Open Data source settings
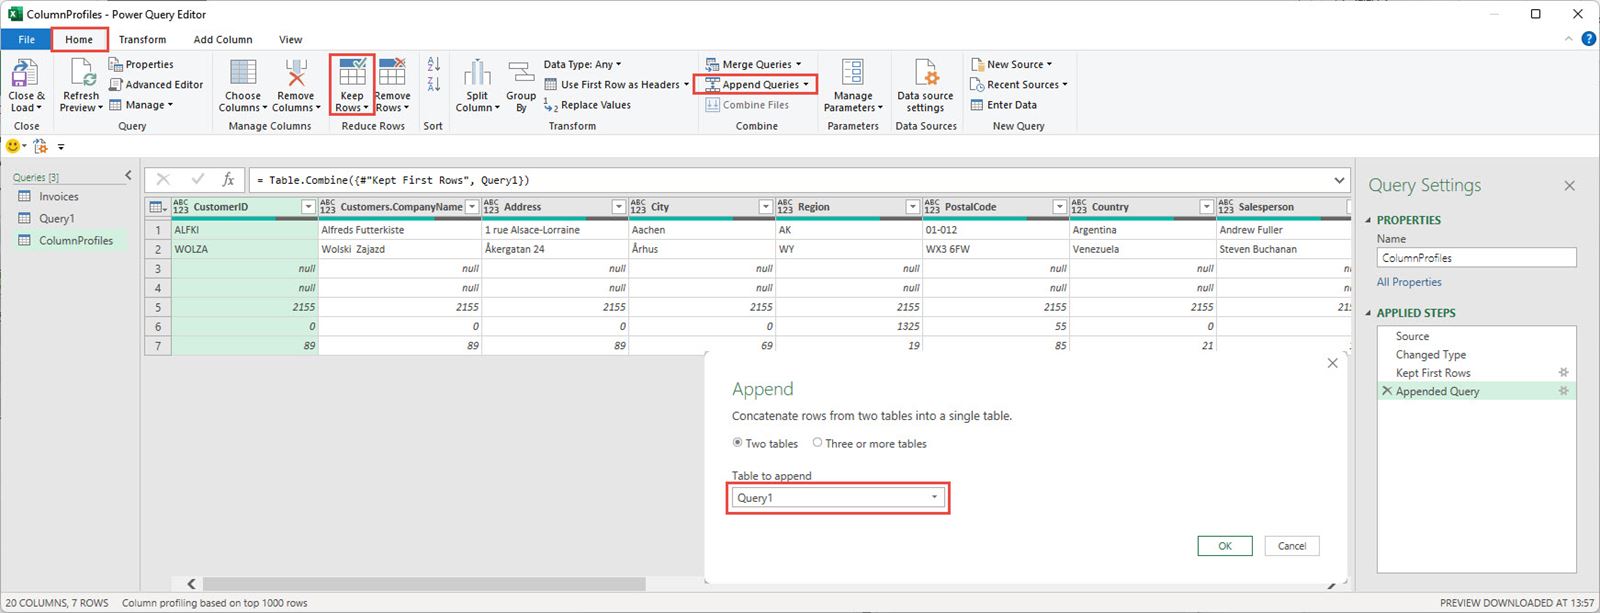The height and width of the screenshot is (613, 1600). pos(925,74)
